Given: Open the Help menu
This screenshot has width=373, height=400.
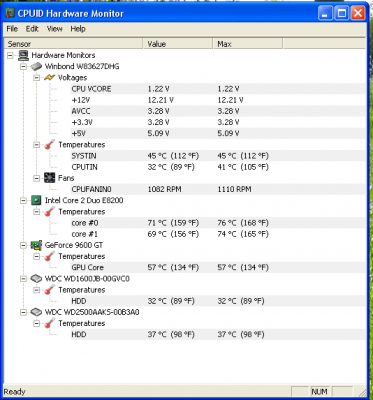Looking at the screenshot, I should (78, 29).
